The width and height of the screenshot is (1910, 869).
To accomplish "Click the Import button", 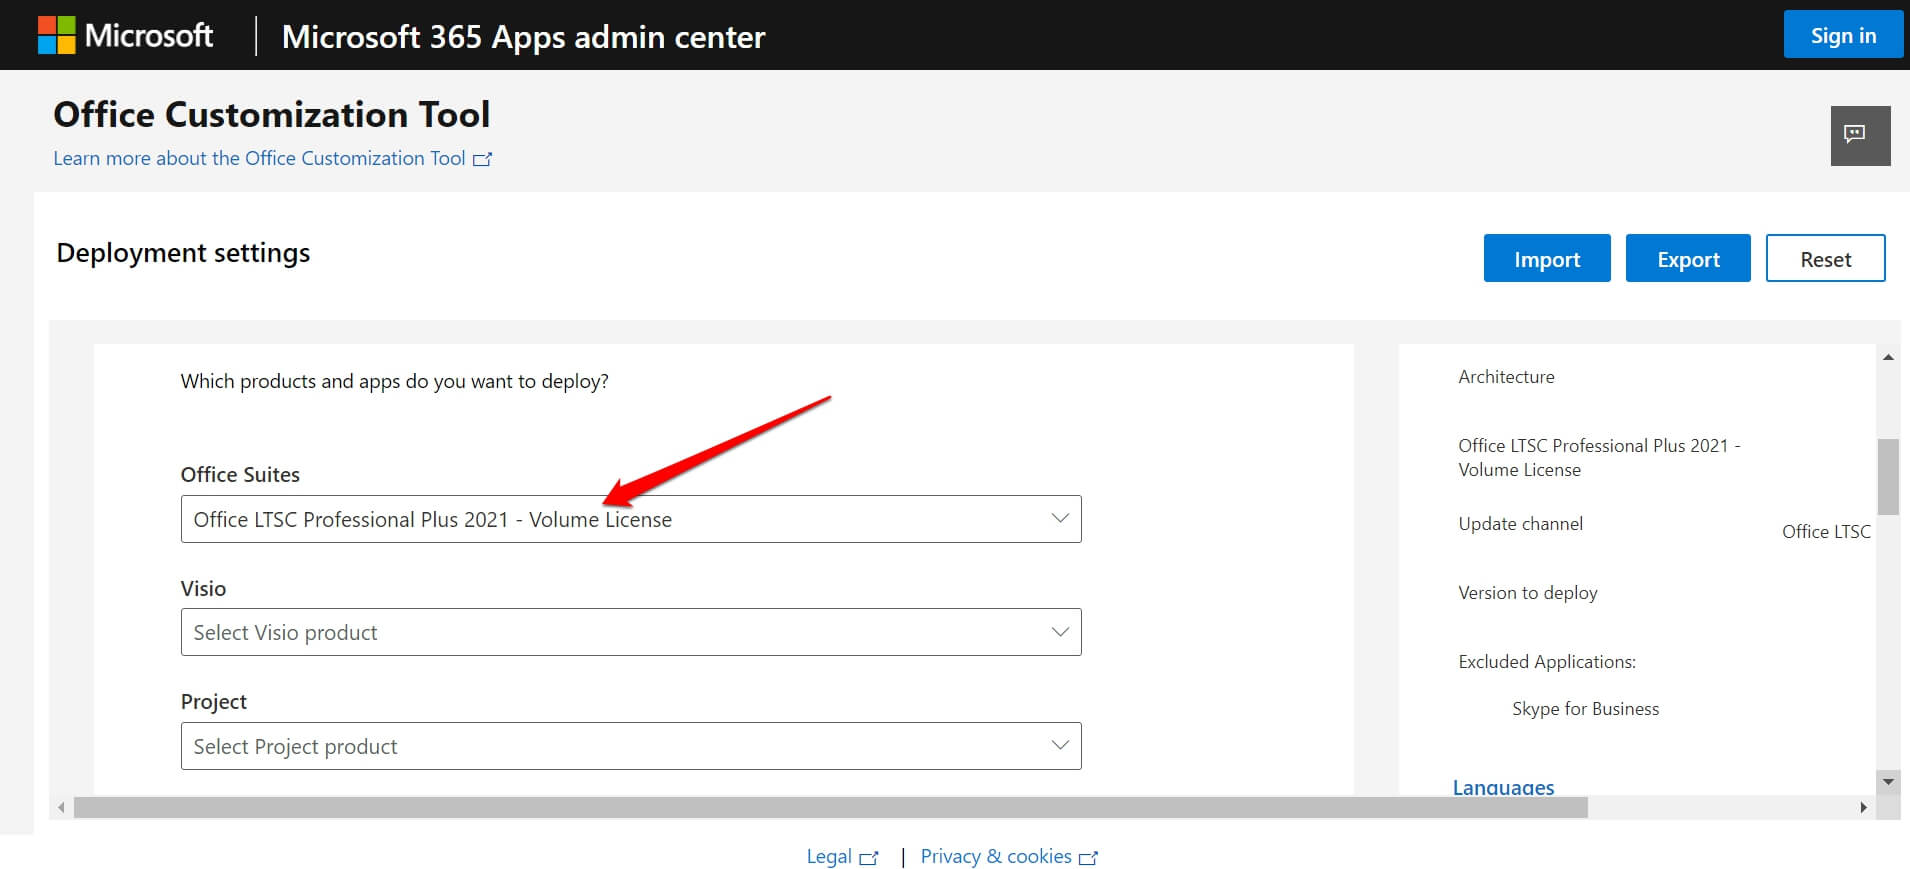I will tap(1547, 258).
